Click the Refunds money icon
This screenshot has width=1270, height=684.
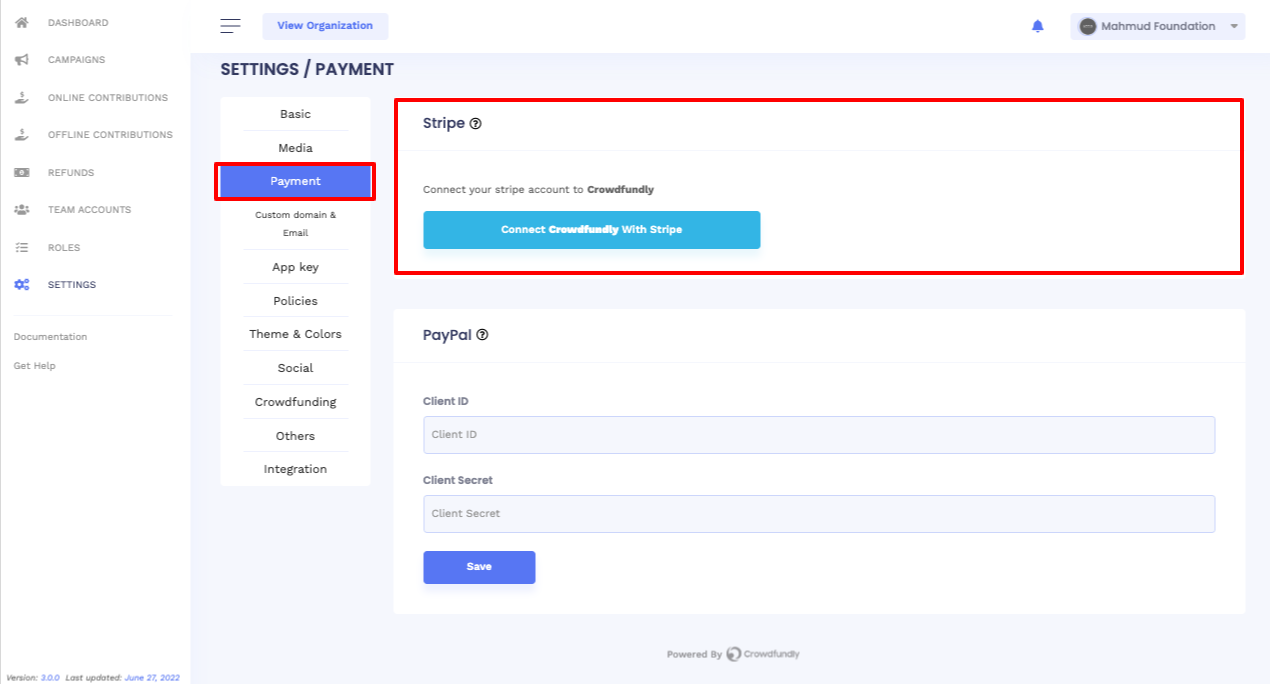click(x=21, y=172)
